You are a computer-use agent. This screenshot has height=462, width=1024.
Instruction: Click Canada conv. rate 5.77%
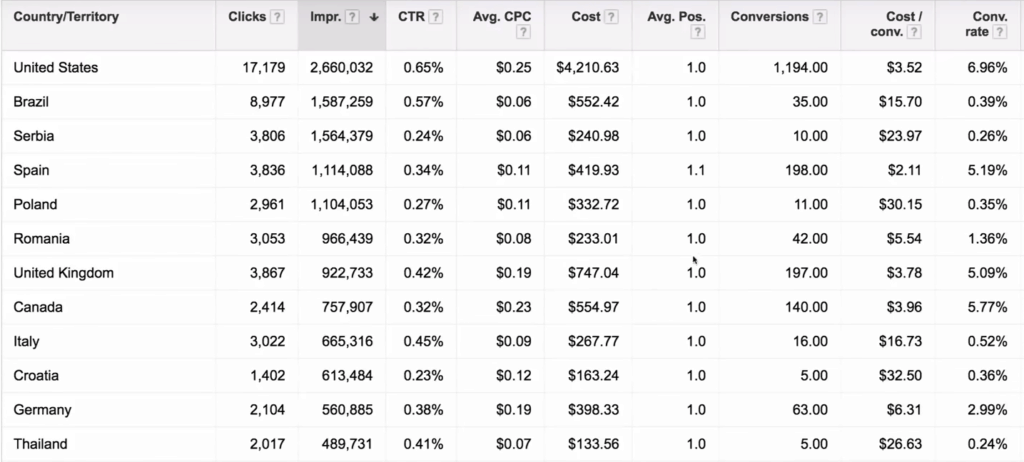point(988,307)
